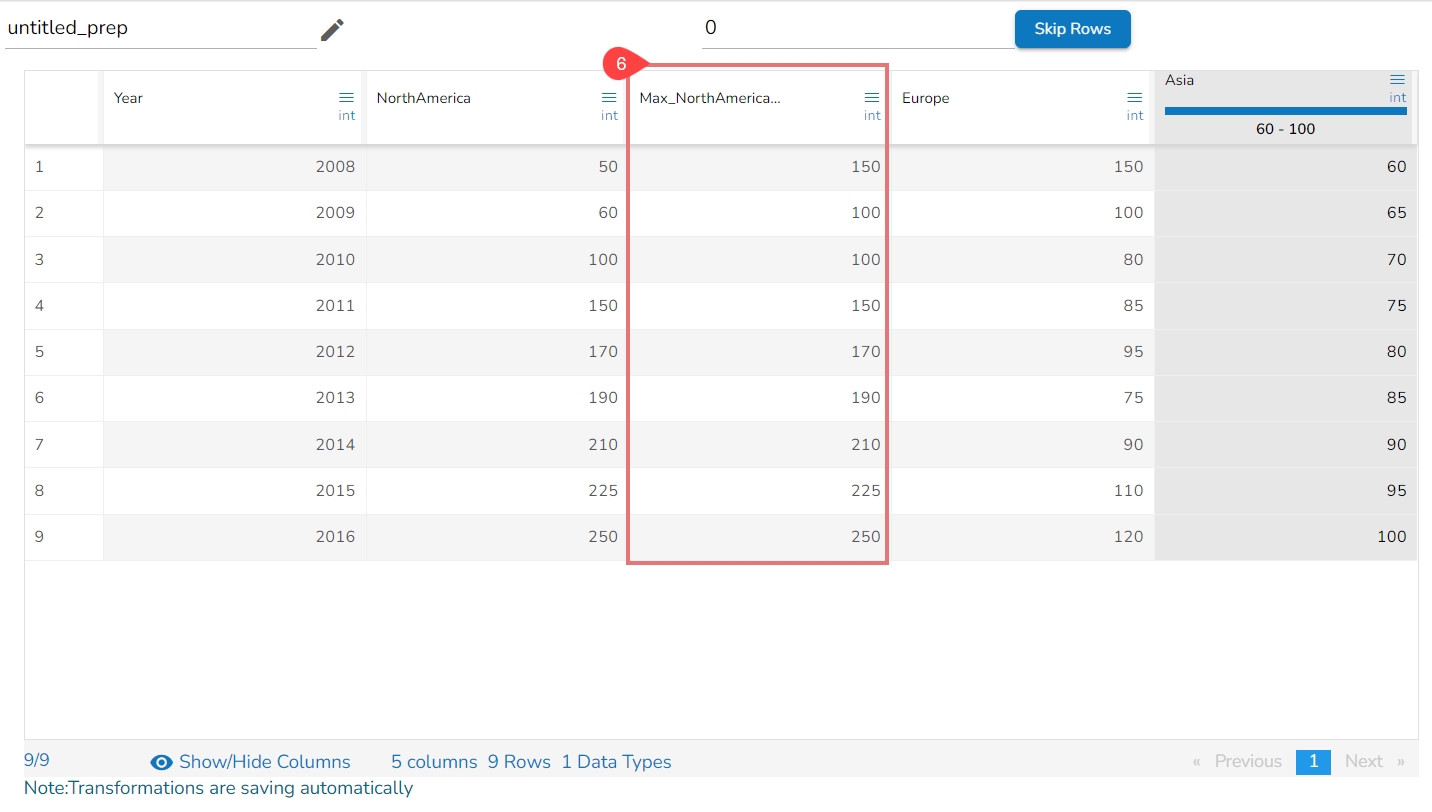Screen dimensions: 1432x812
Task: Toggle the eye icon for Show/Hide Columns
Action: [161, 763]
